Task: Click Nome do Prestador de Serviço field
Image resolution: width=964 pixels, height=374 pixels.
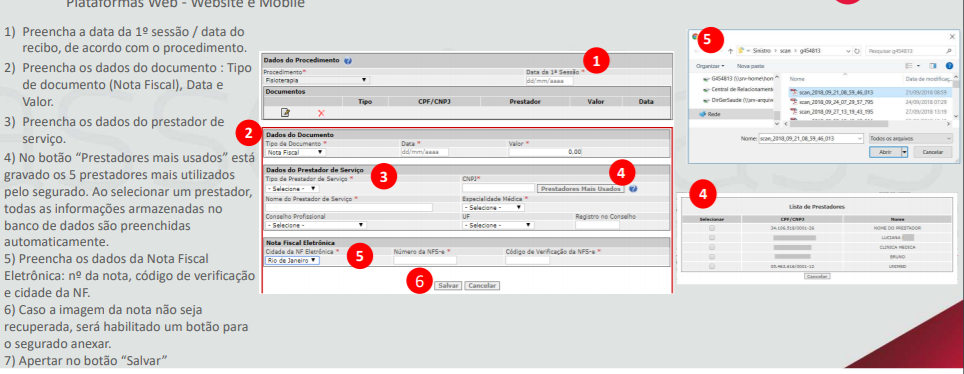Action: click(x=349, y=207)
